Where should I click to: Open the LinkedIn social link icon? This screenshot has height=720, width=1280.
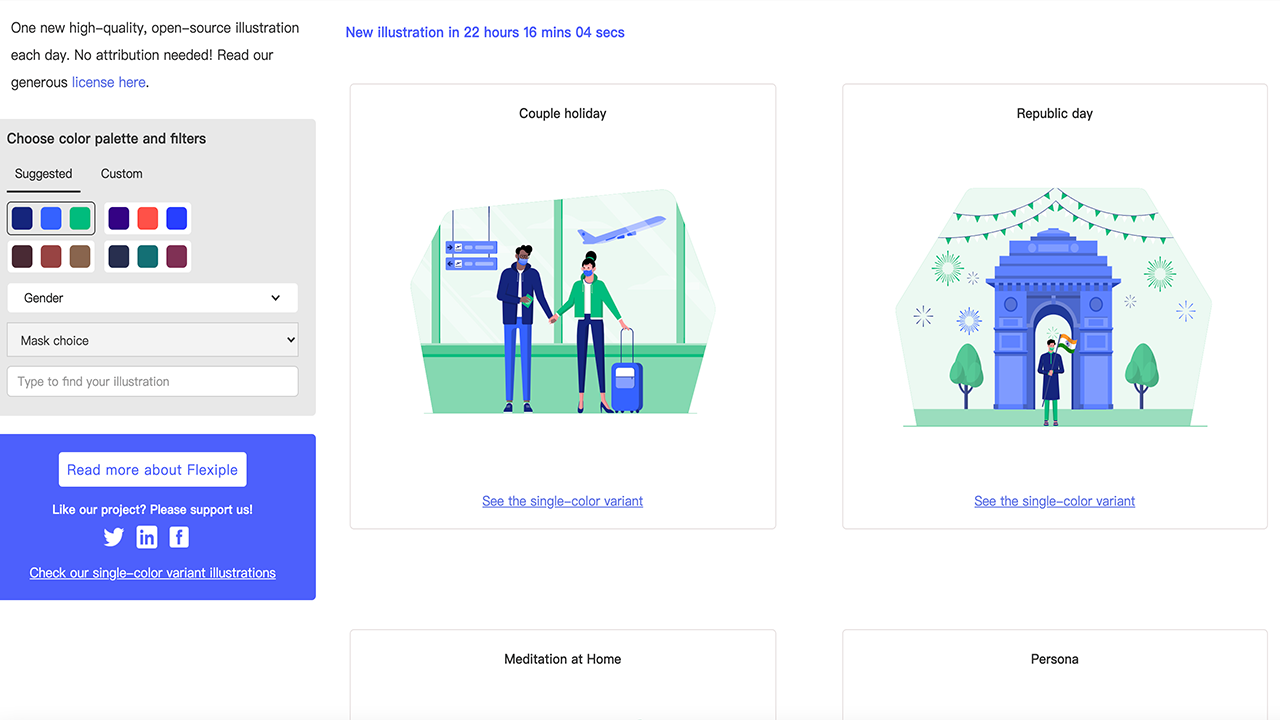tap(147, 537)
